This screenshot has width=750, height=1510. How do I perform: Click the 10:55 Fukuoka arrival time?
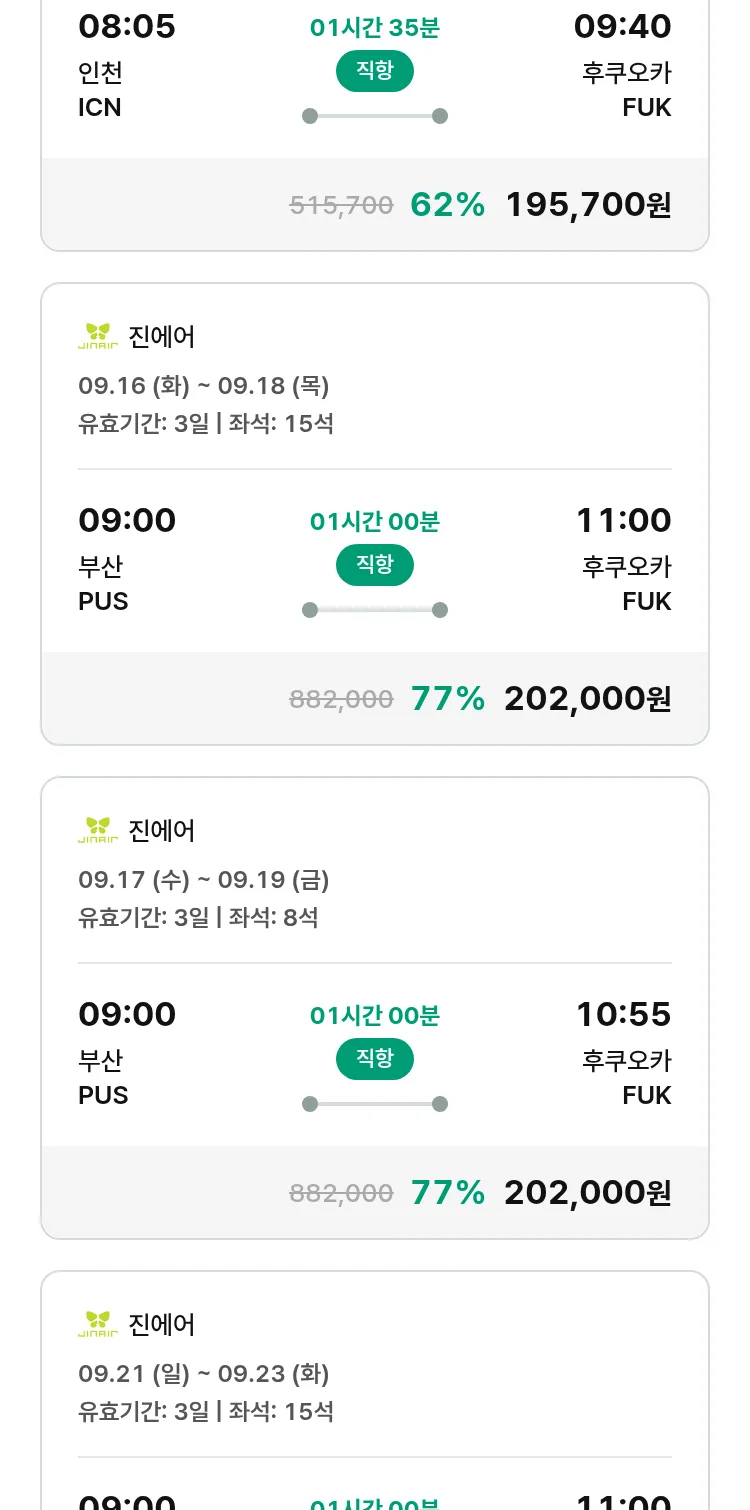(x=623, y=1014)
